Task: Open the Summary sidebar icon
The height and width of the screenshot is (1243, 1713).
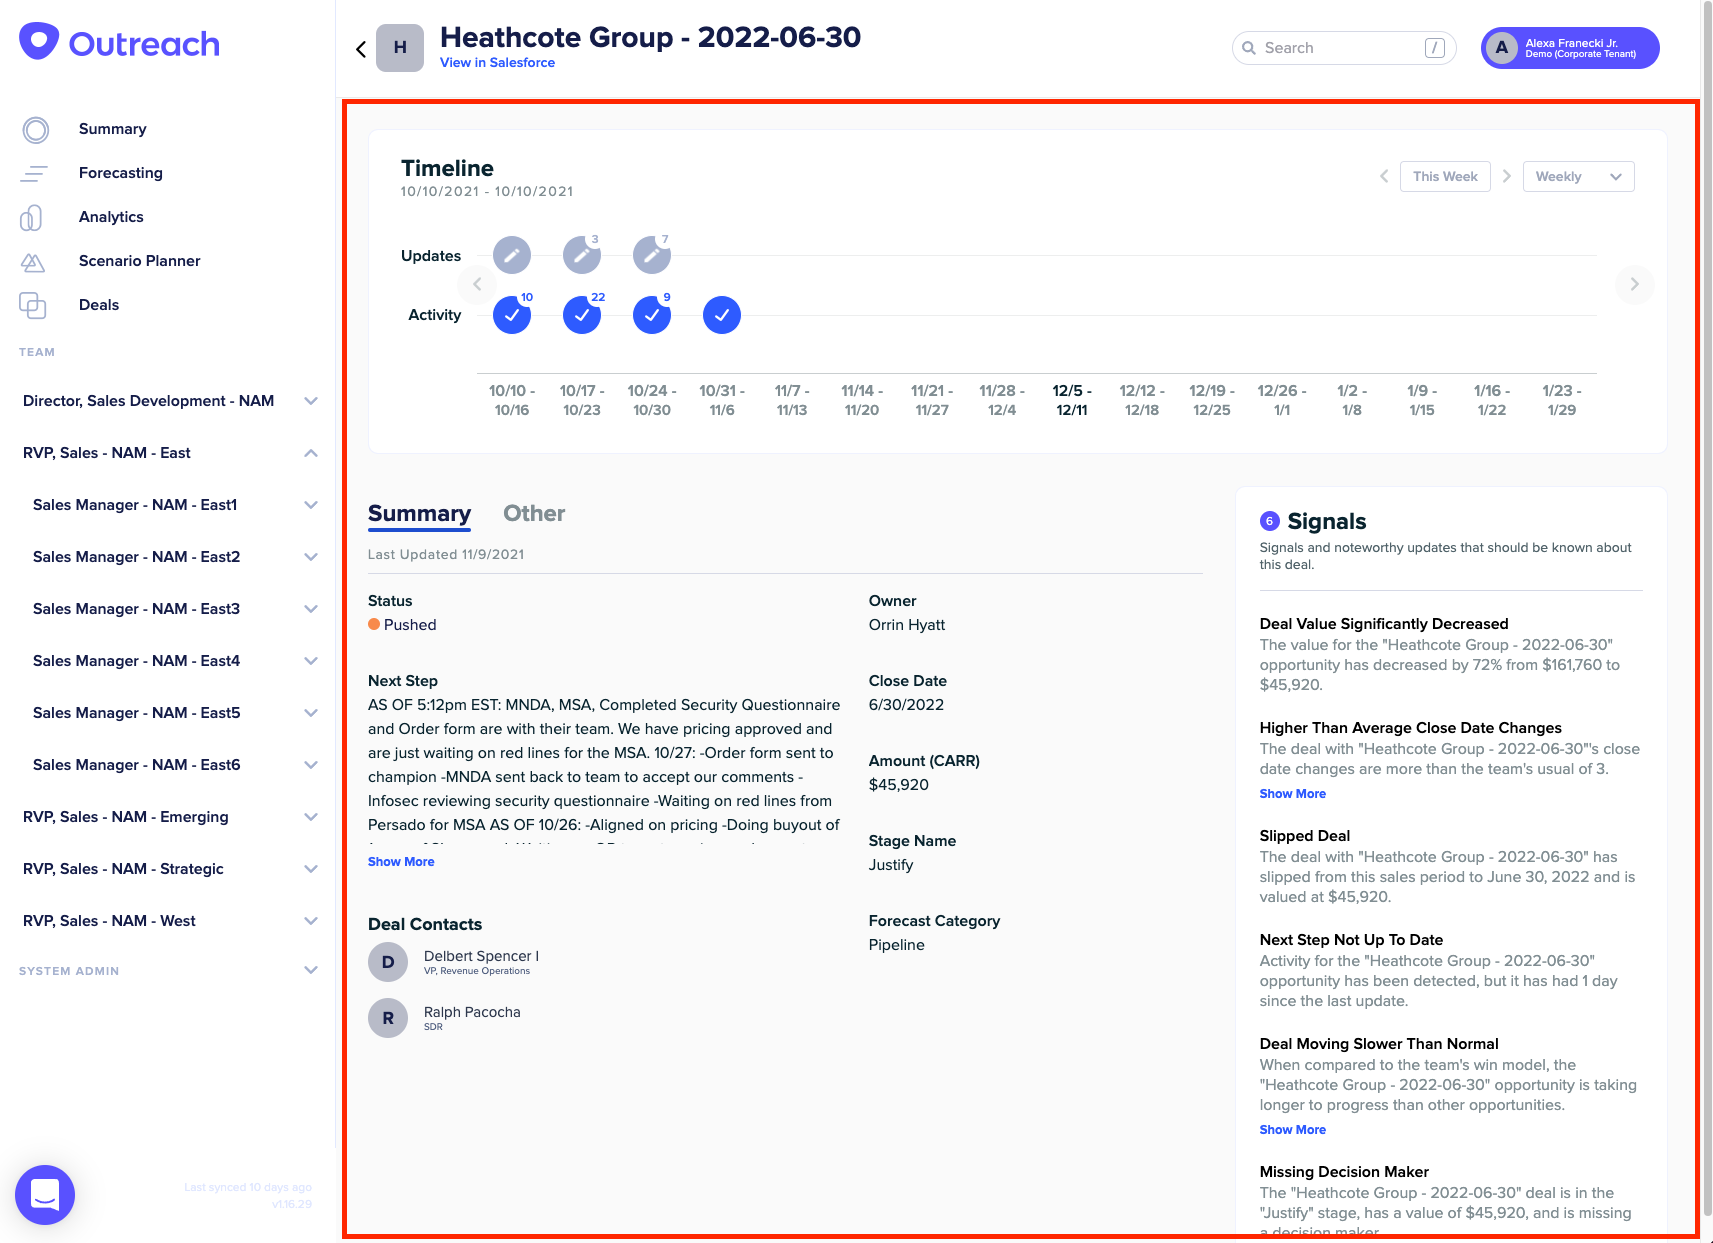Action: pos(35,129)
